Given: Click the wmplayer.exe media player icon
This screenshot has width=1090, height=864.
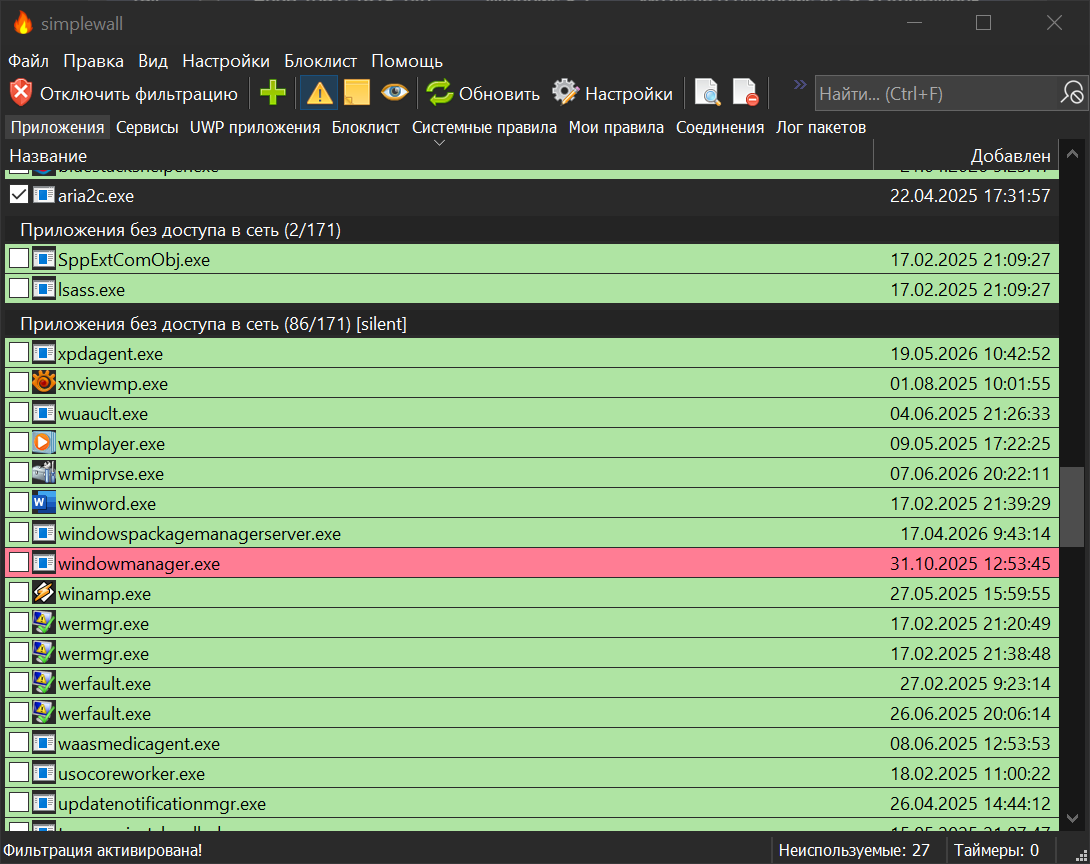Looking at the screenshot, I should pyautogui.click(x=44, y=443).
